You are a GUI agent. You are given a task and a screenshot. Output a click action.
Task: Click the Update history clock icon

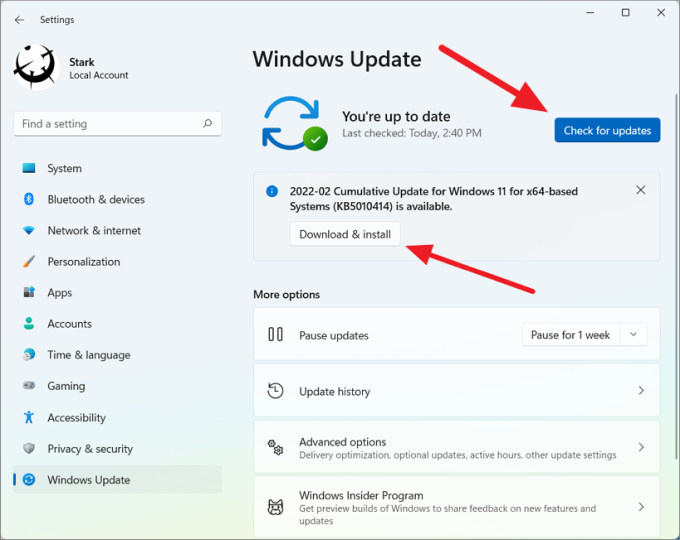[275, 391]
